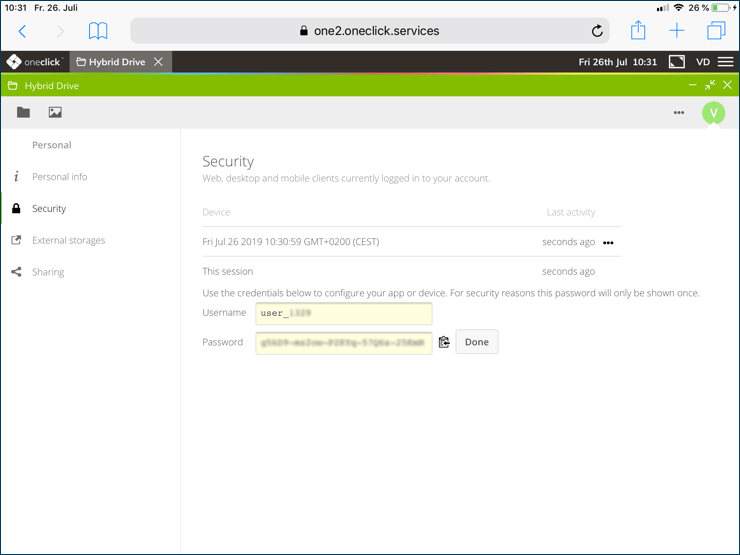740x555 pixels.
Task: Click the oneclick logo
Action: tap(35, 62)
